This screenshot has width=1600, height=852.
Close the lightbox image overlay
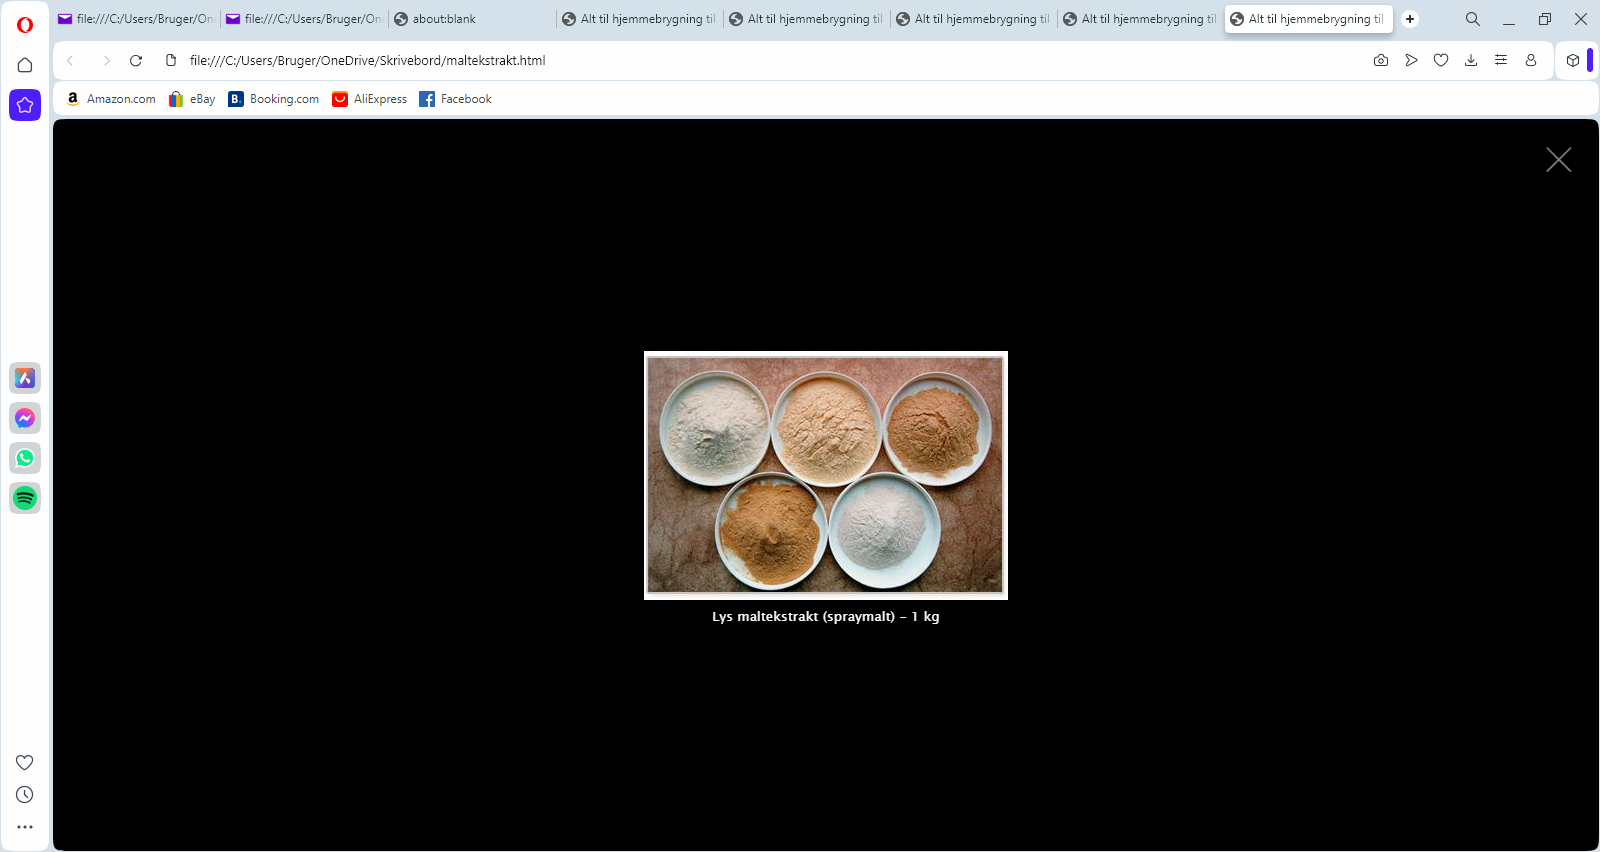[1558, 160]
